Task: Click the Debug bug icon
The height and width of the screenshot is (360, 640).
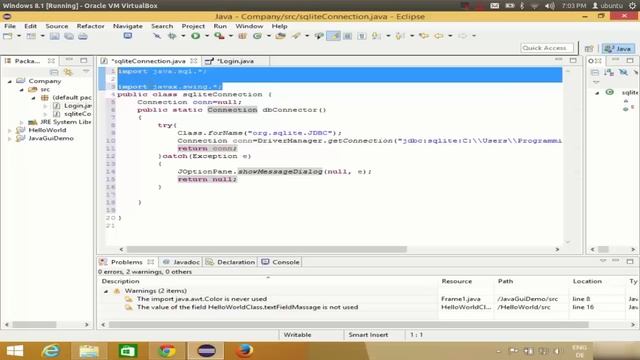Action: point(172,36)
